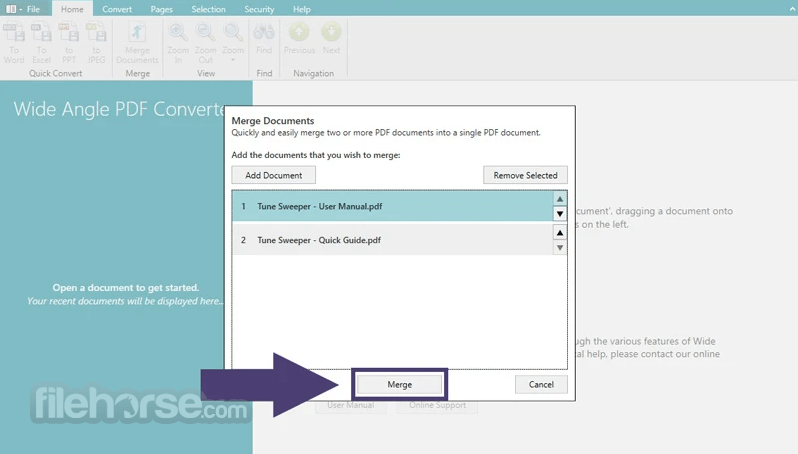The height and width of the screenshot is (454, 798).
Task: Switch to the Home ribbon tab
Action: (x=72, y=9)
